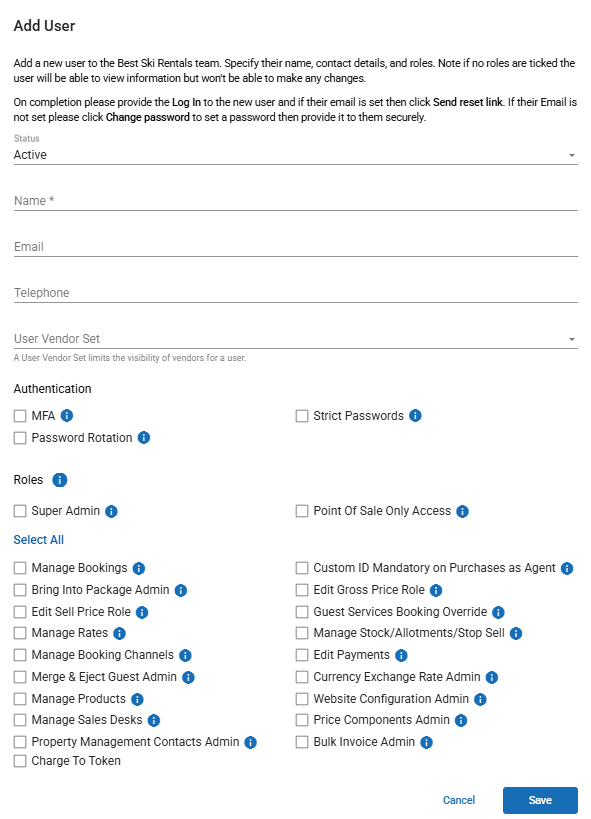Click into the Email field
The image size is (591, 819).
click(x=296, y=247)
